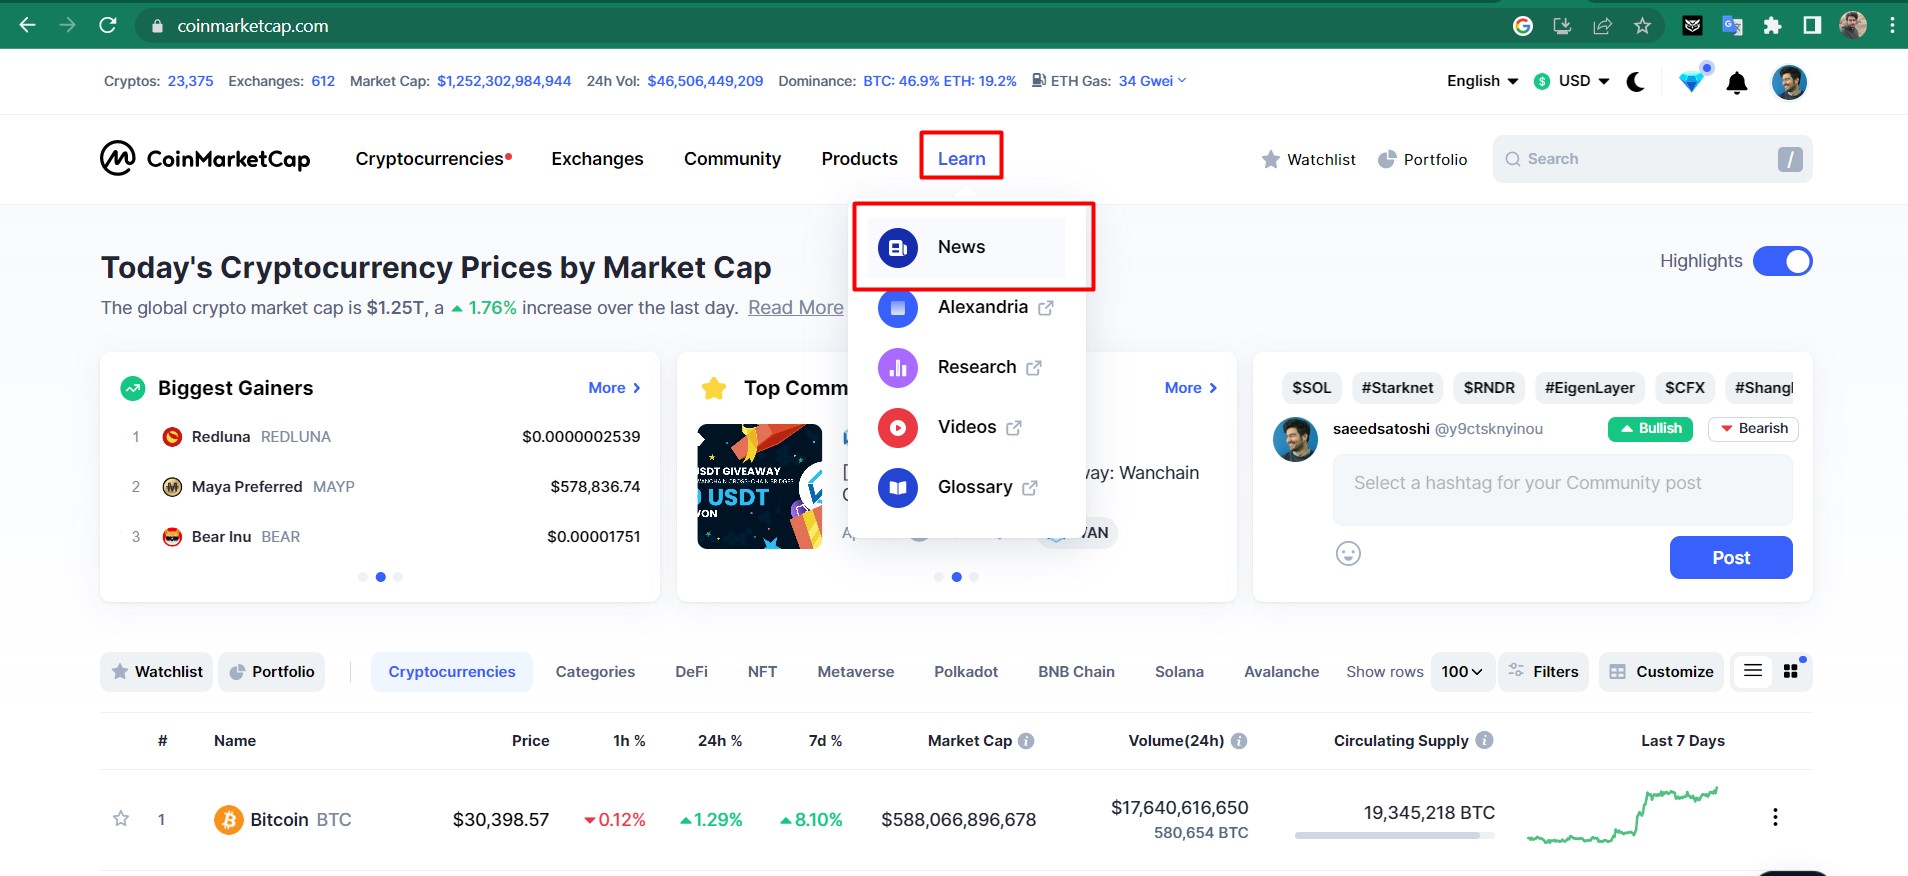
Task: Click the Glossary book icon
Action: point(898,487)
